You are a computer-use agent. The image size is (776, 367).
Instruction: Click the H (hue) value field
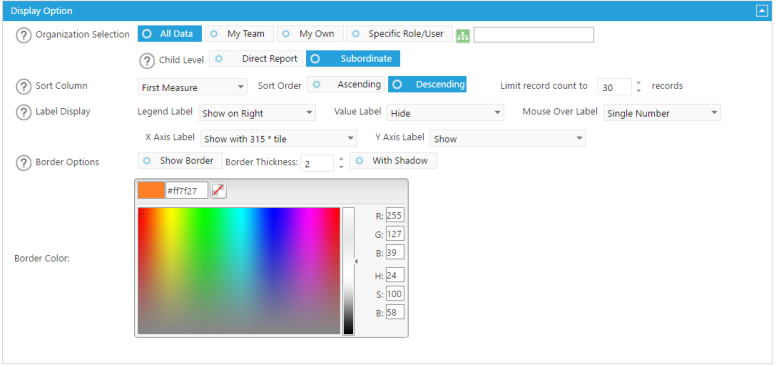tap(395, 275)
